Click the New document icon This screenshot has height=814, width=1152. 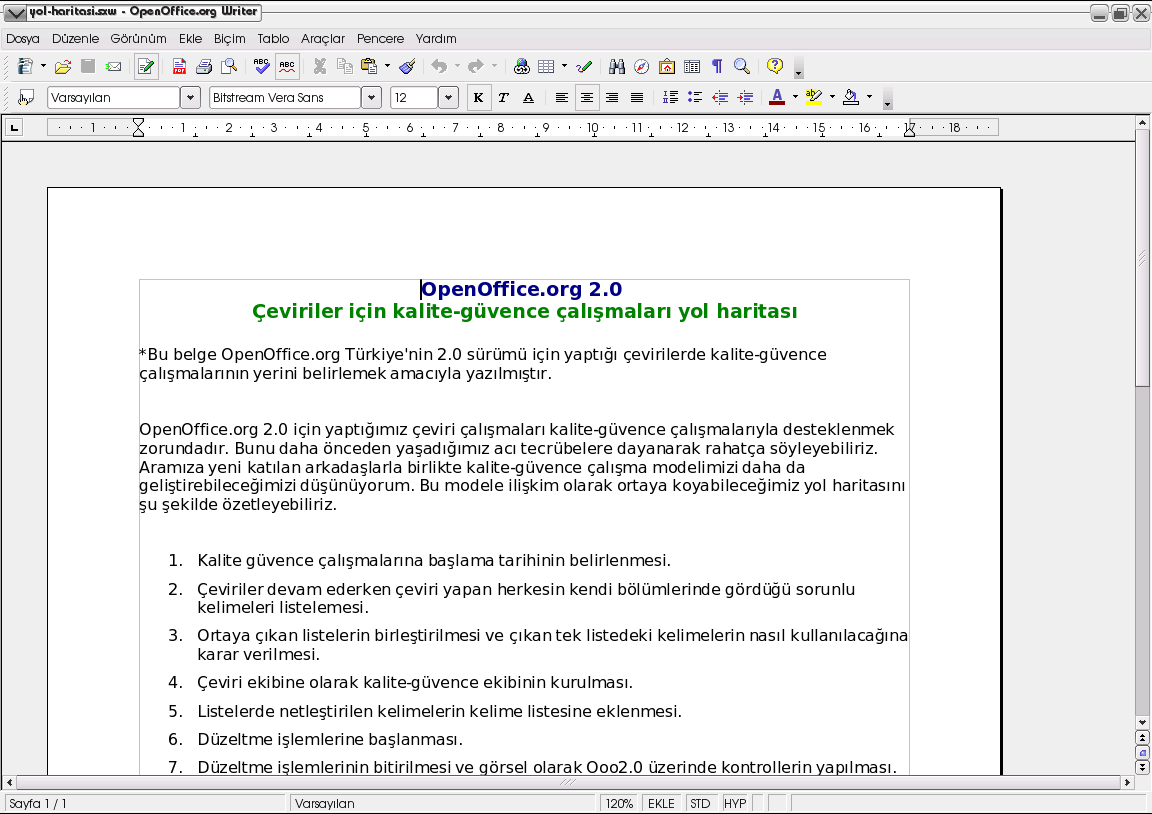point(25,66)
